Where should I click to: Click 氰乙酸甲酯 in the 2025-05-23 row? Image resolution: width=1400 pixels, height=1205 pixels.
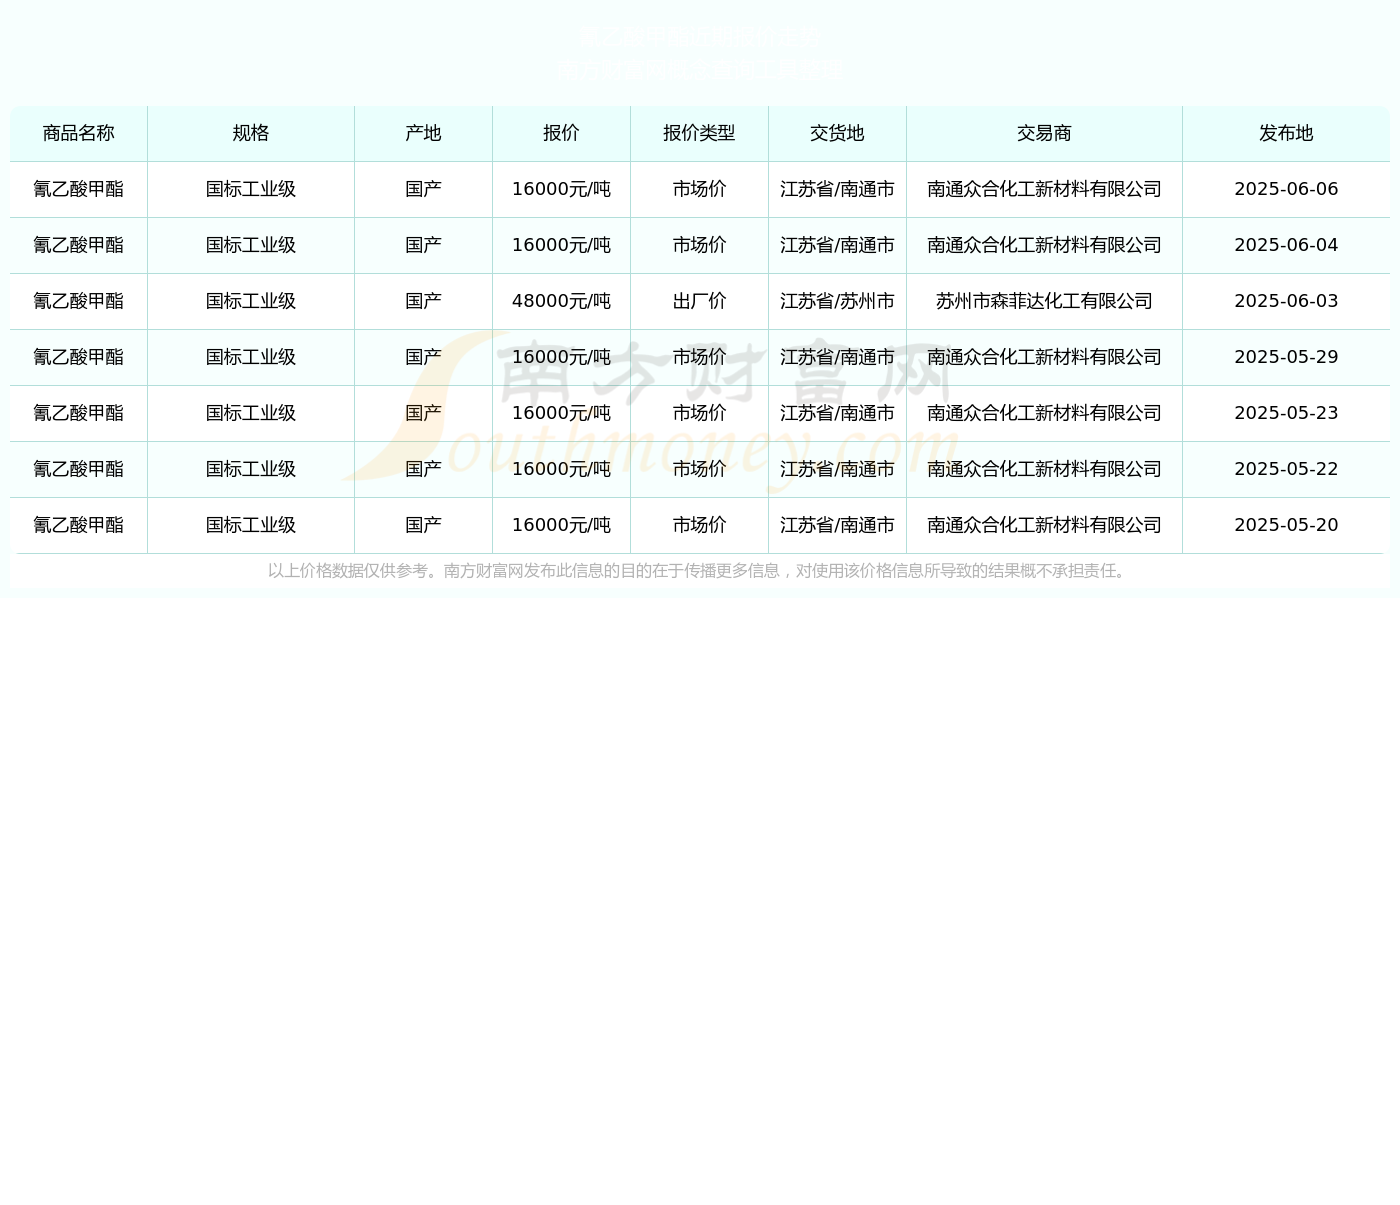tap(79, 413)
